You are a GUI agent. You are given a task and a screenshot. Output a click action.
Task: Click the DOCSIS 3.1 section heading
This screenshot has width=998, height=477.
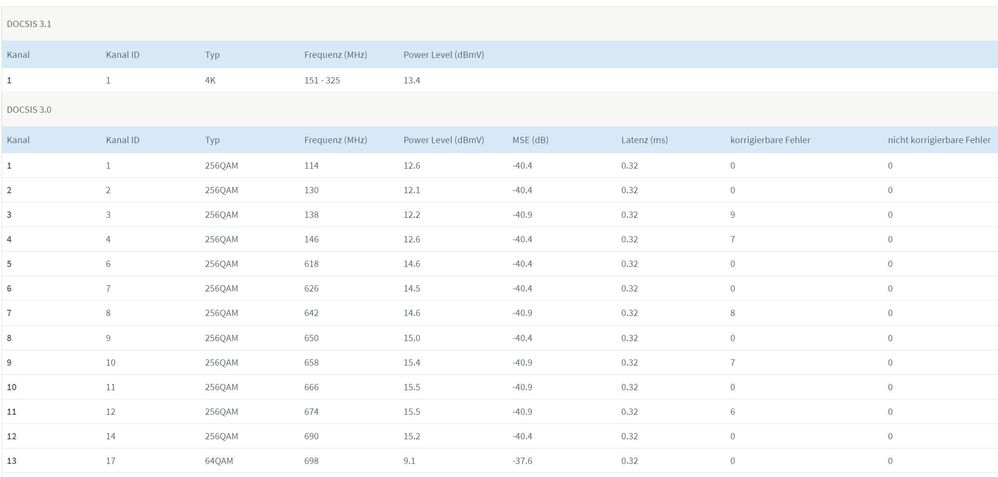27,22
